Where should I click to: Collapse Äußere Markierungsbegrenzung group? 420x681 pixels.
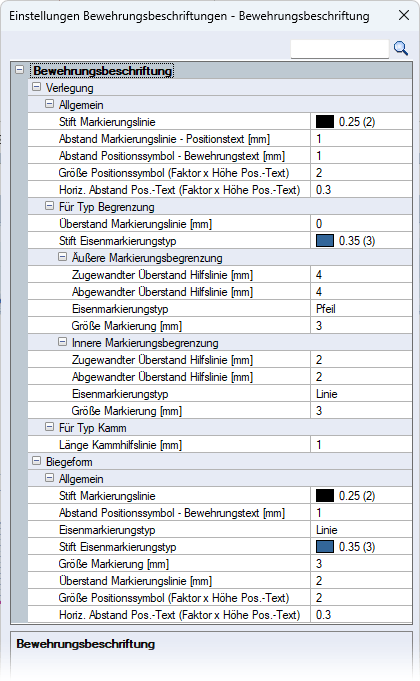(x=63, y=257)
